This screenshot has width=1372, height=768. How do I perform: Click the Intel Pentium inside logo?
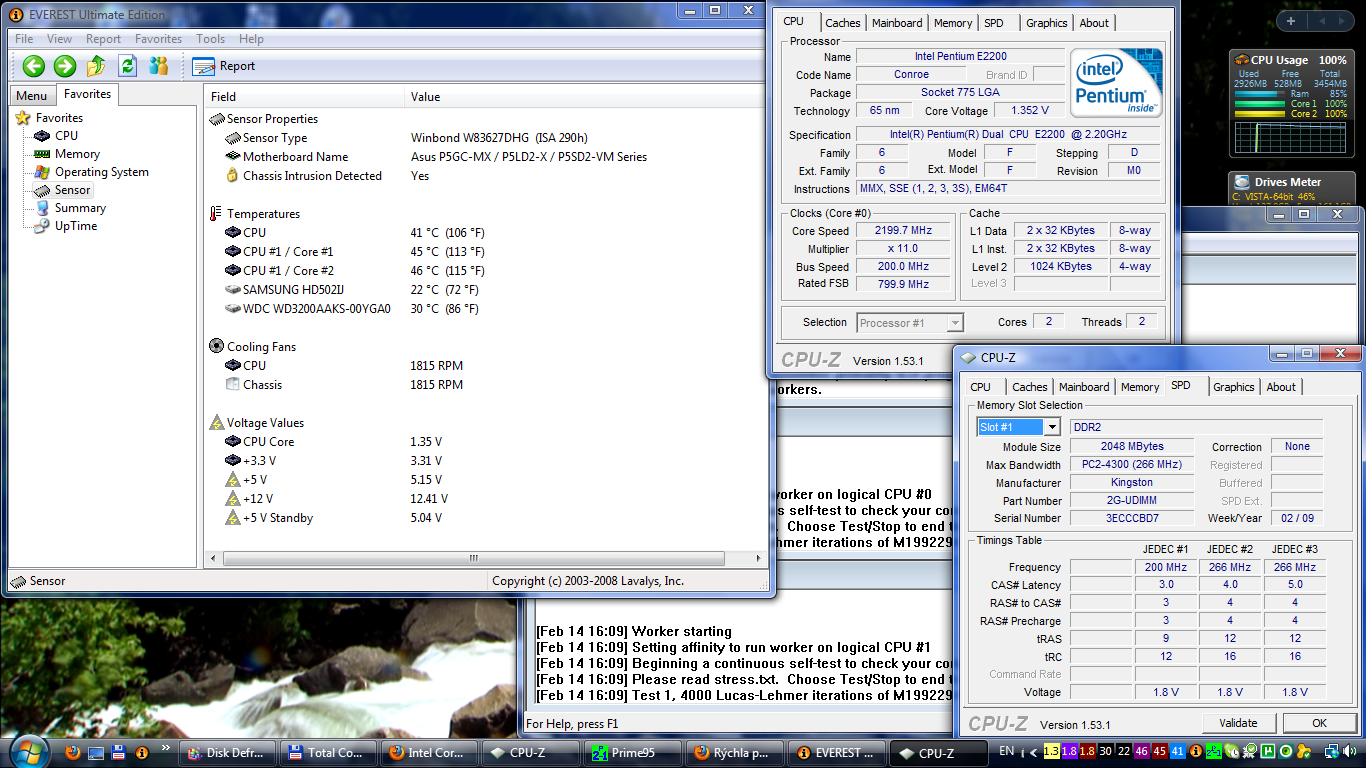1116,83
